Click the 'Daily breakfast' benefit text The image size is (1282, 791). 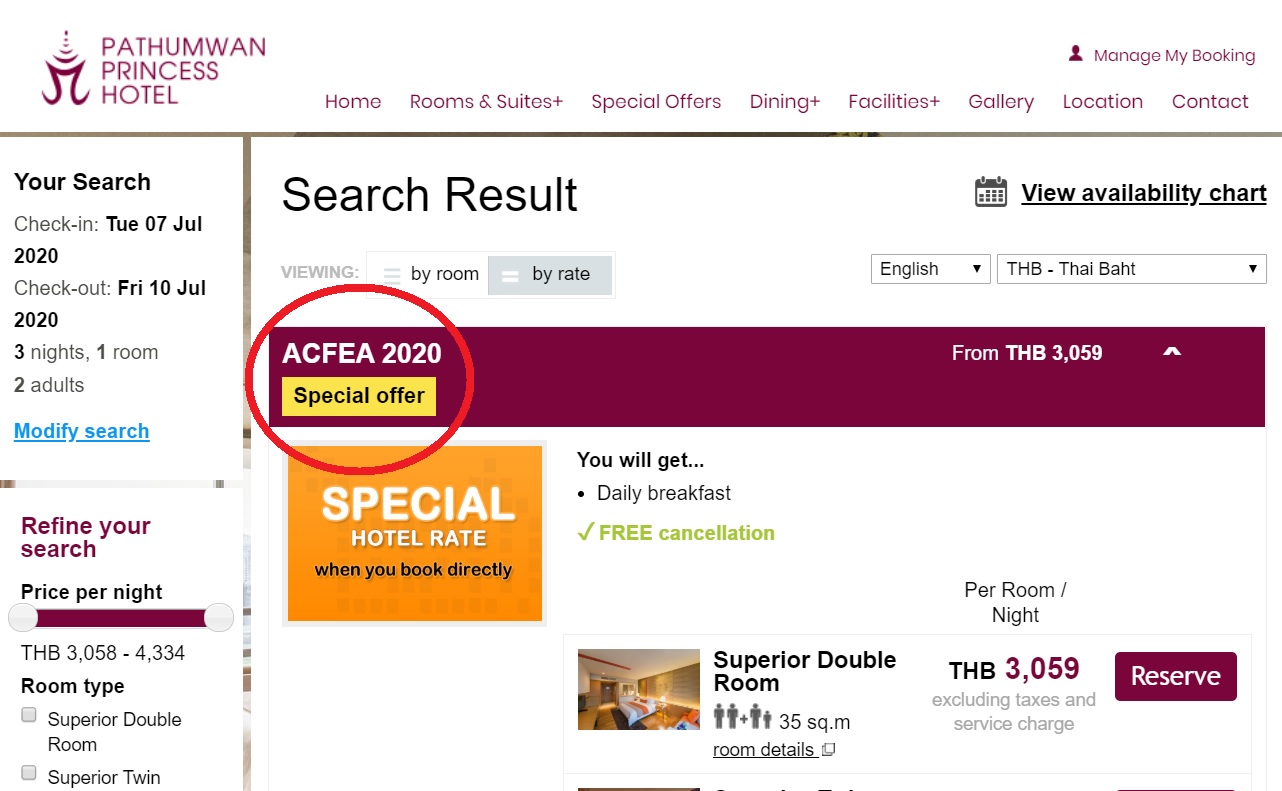664,493
